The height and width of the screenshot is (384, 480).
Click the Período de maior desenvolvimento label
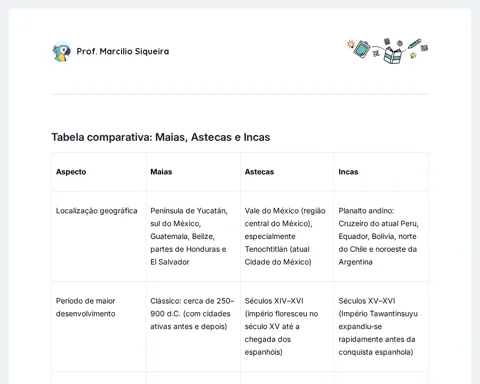pyautogui.click(x=86, y=307)
